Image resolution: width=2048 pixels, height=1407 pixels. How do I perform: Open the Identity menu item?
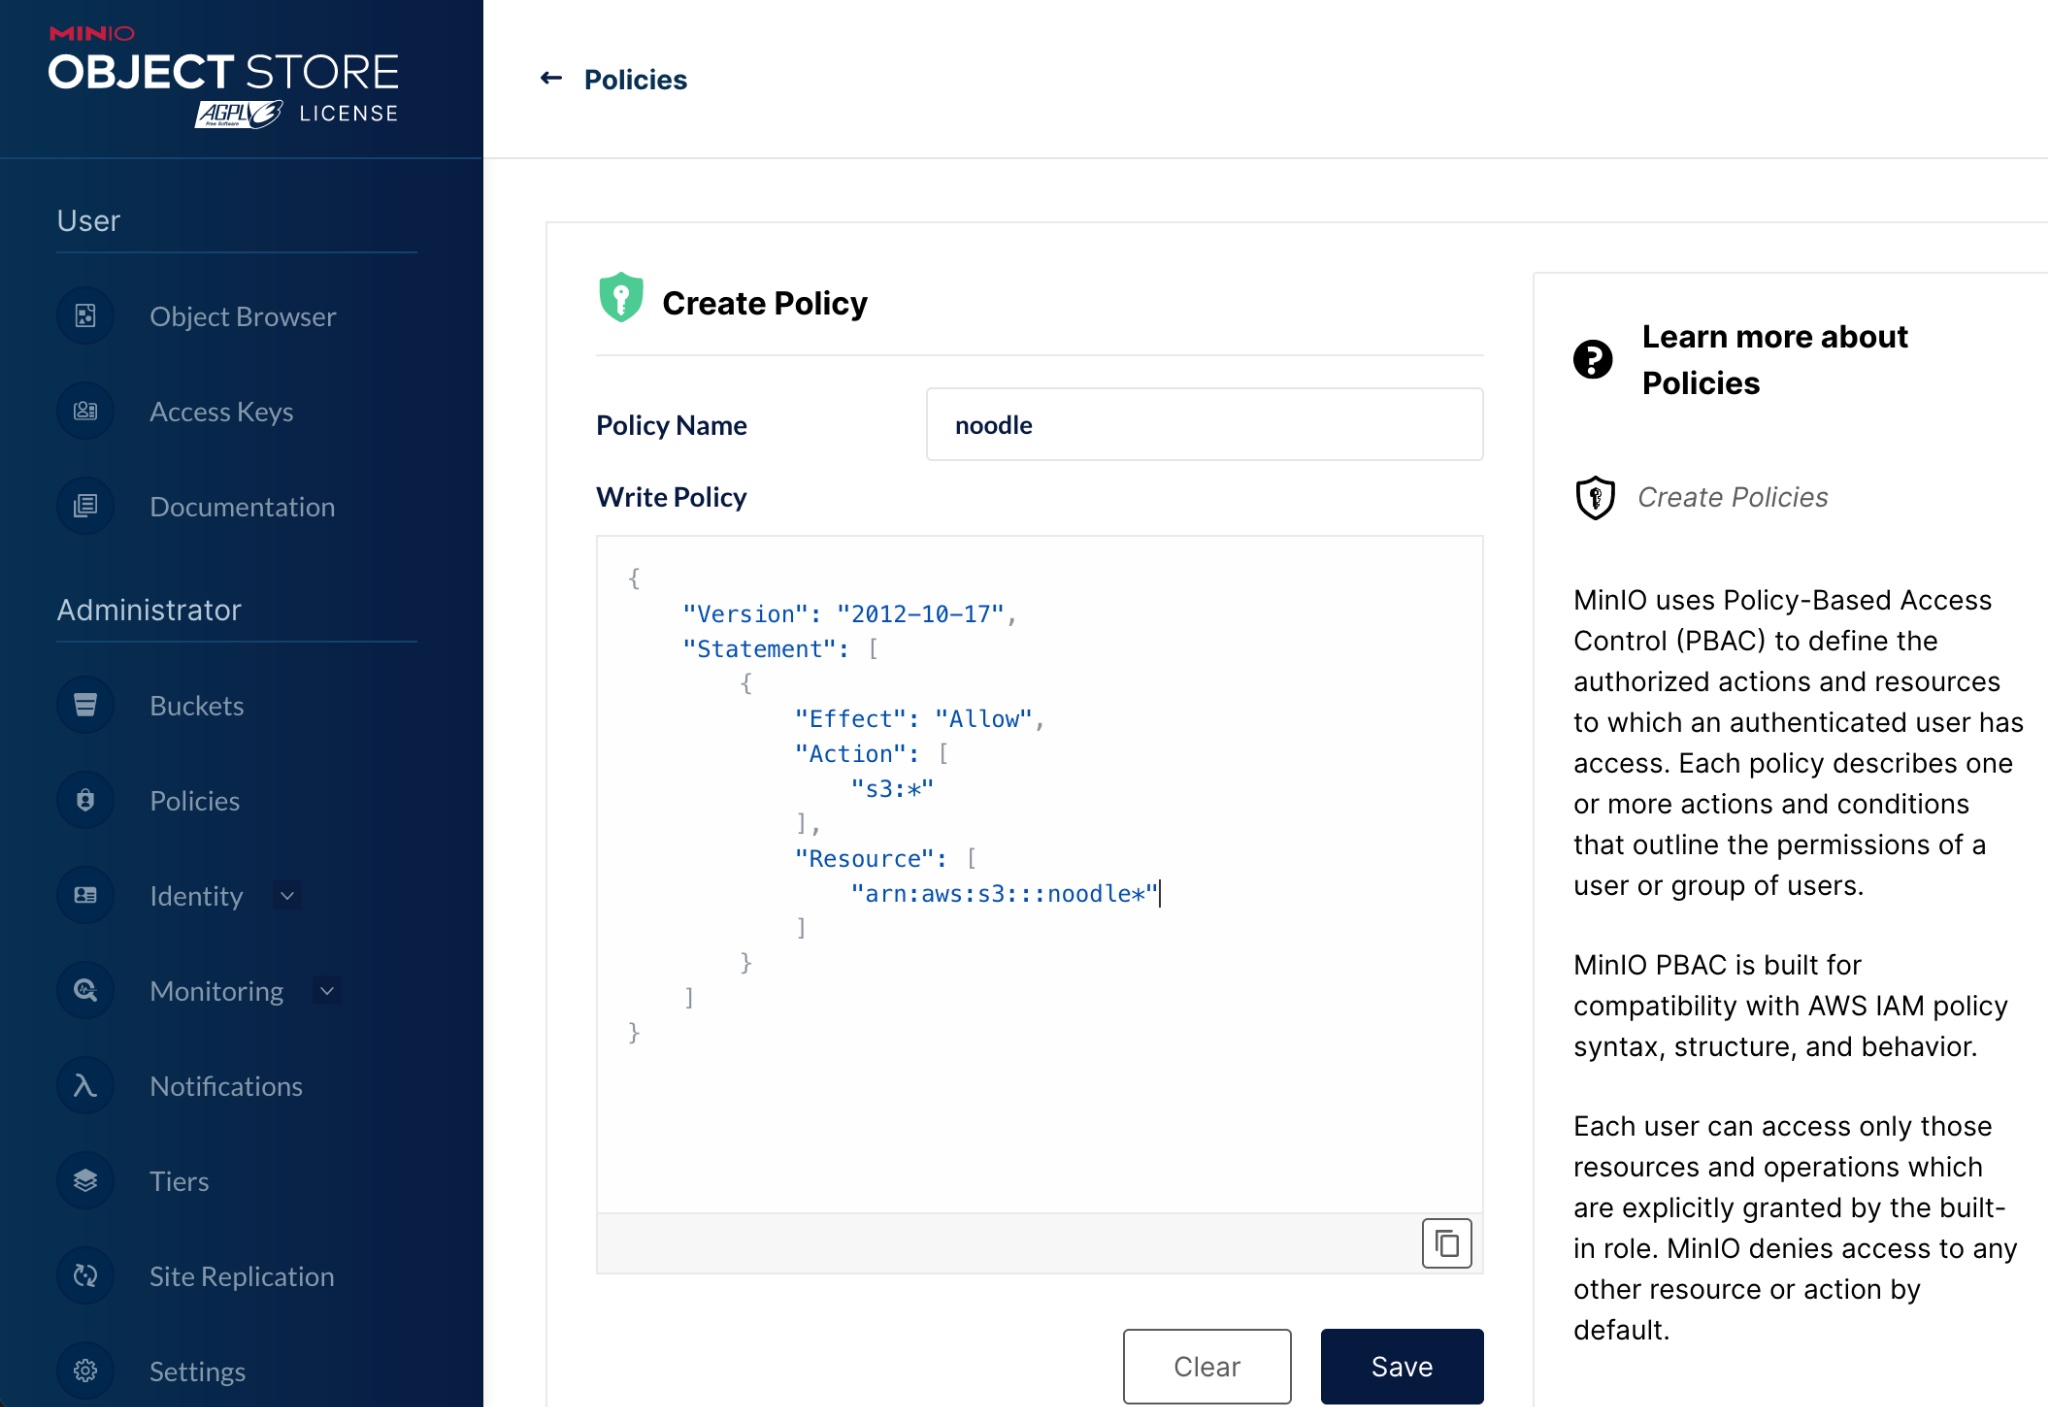[196, 895]
